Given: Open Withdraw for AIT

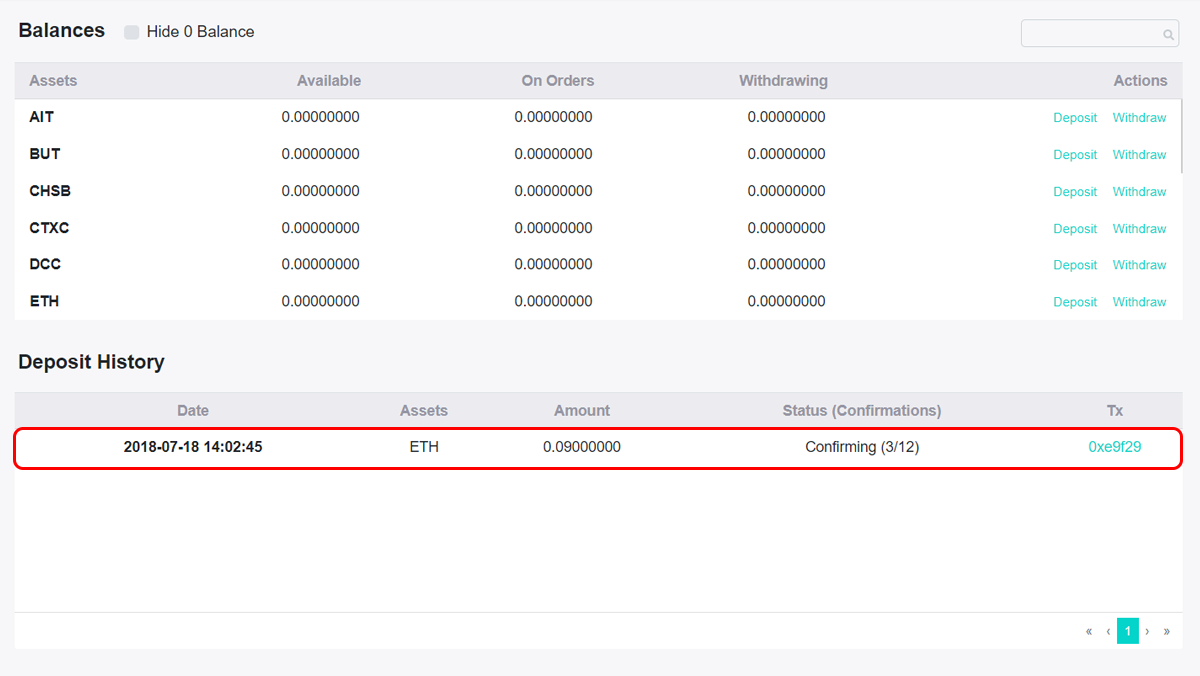Looking at the screenshot, I should (1139, 118).
